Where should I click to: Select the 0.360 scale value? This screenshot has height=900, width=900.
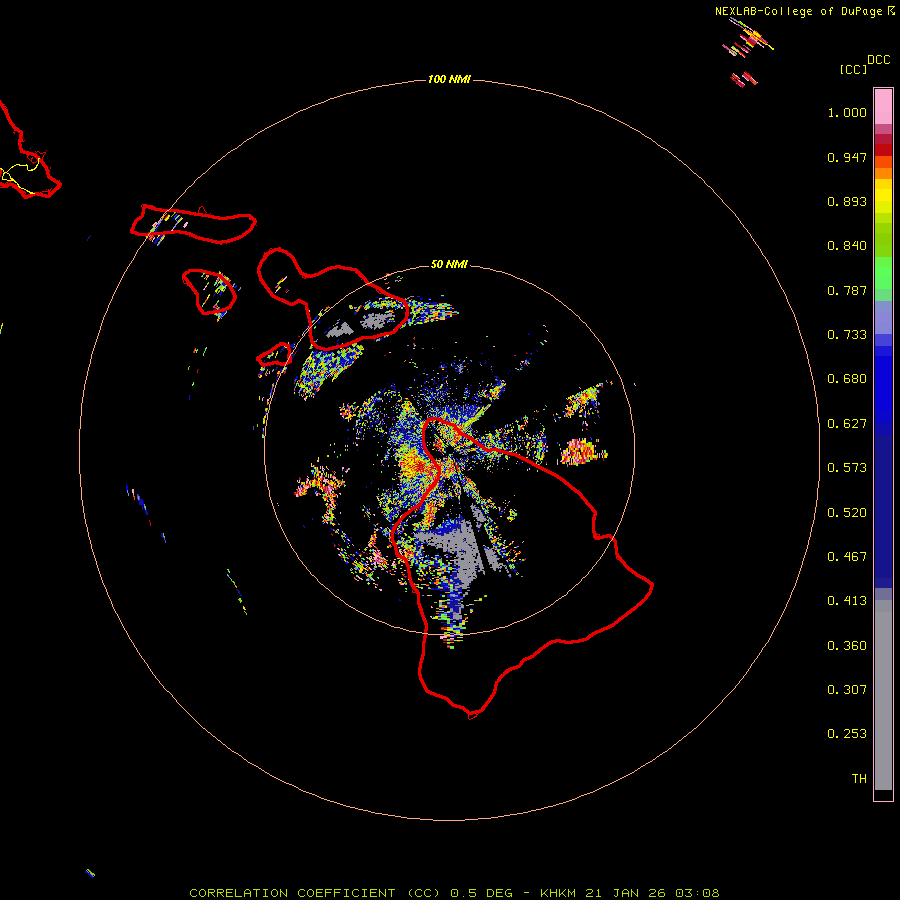click(x=847, y=646)
